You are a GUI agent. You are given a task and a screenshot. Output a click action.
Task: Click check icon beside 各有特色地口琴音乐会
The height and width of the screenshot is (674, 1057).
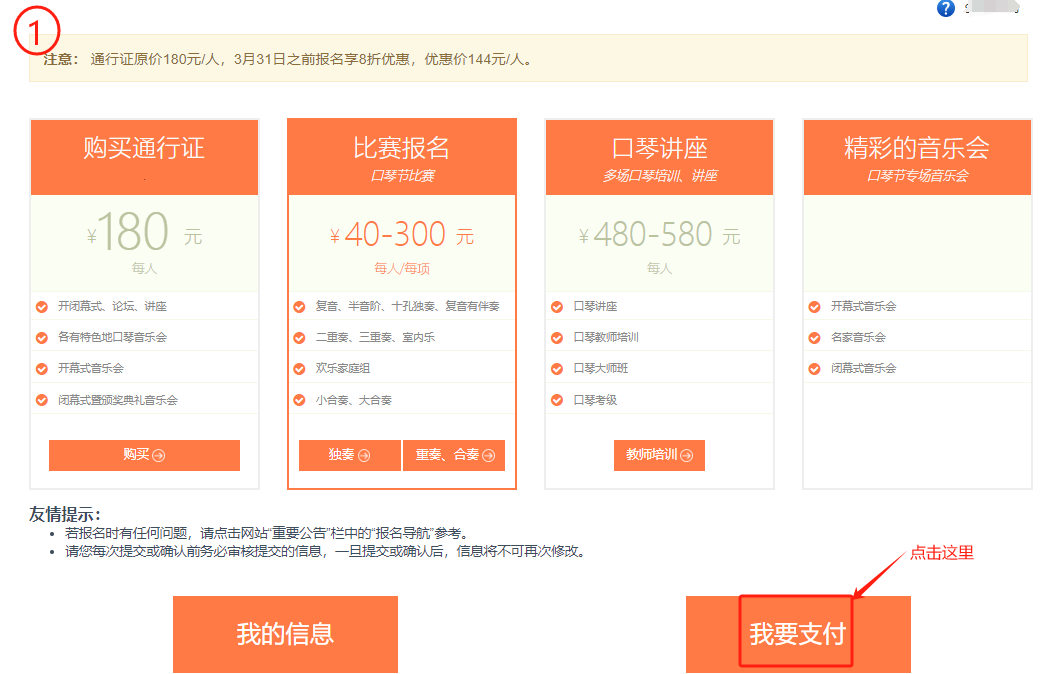point(42,338)
